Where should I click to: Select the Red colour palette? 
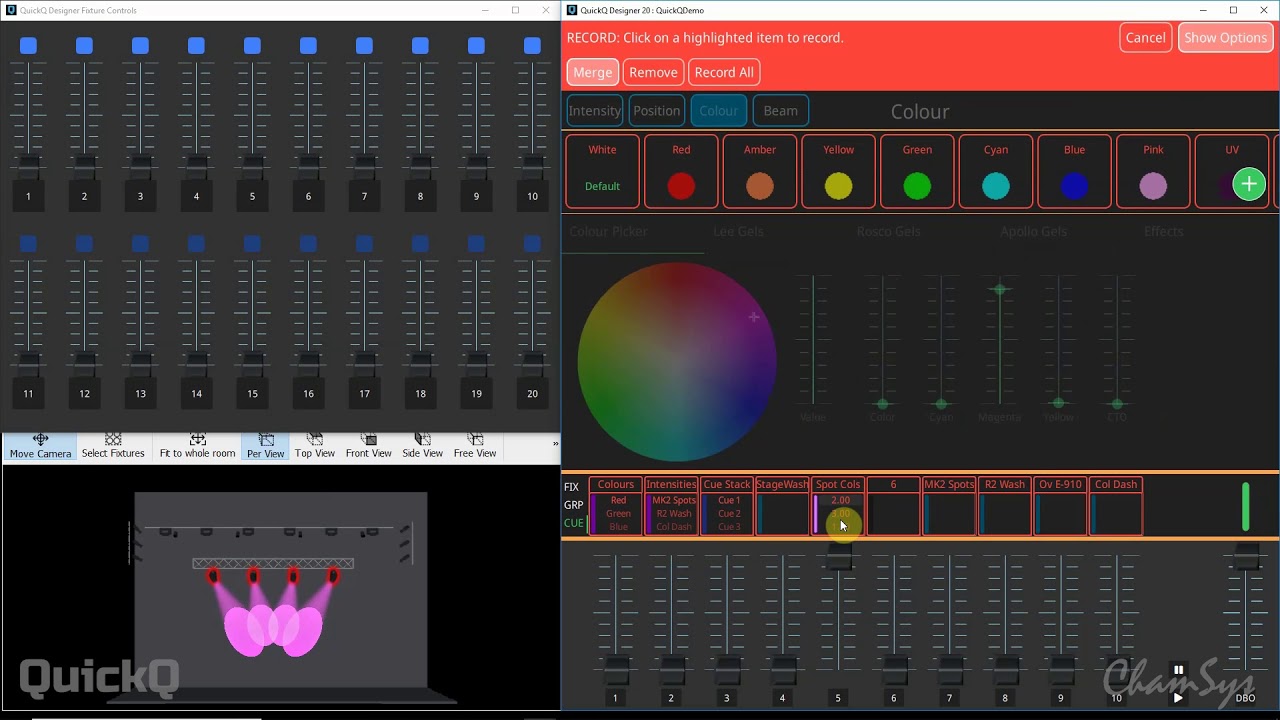[x=681, y=171]
